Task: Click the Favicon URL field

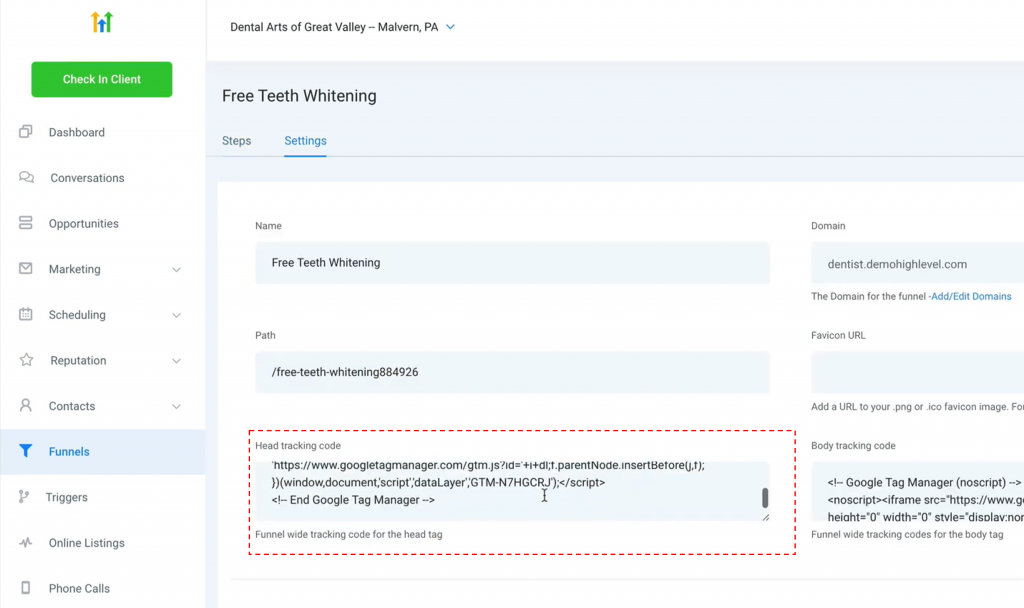Action: 918,372
